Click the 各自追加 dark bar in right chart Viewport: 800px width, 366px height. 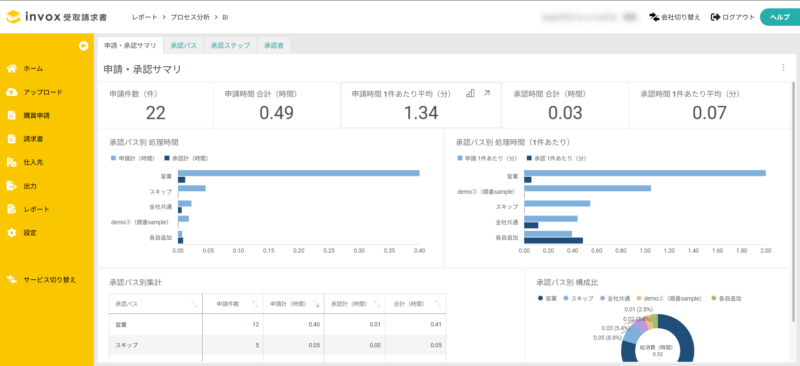coord(554,240)
